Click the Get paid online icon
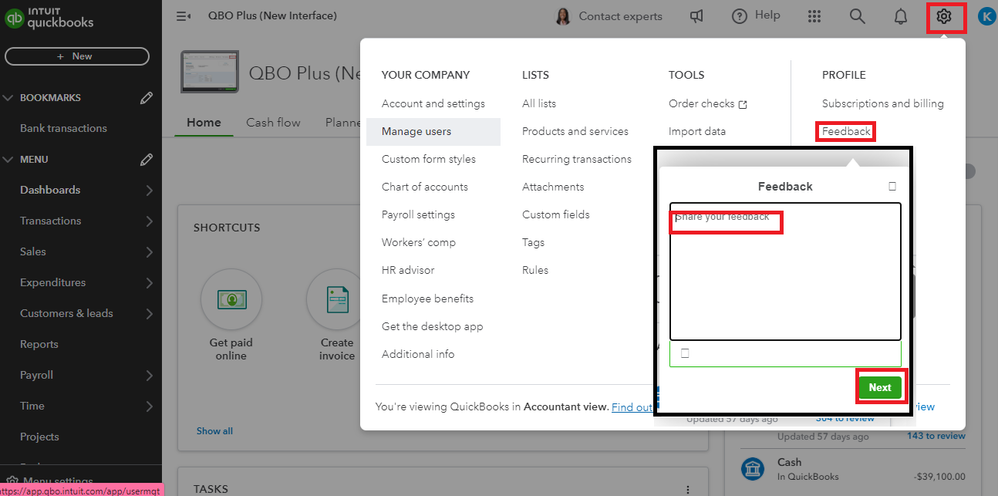Viewport: 998px width, 496px height. (230, 300)
